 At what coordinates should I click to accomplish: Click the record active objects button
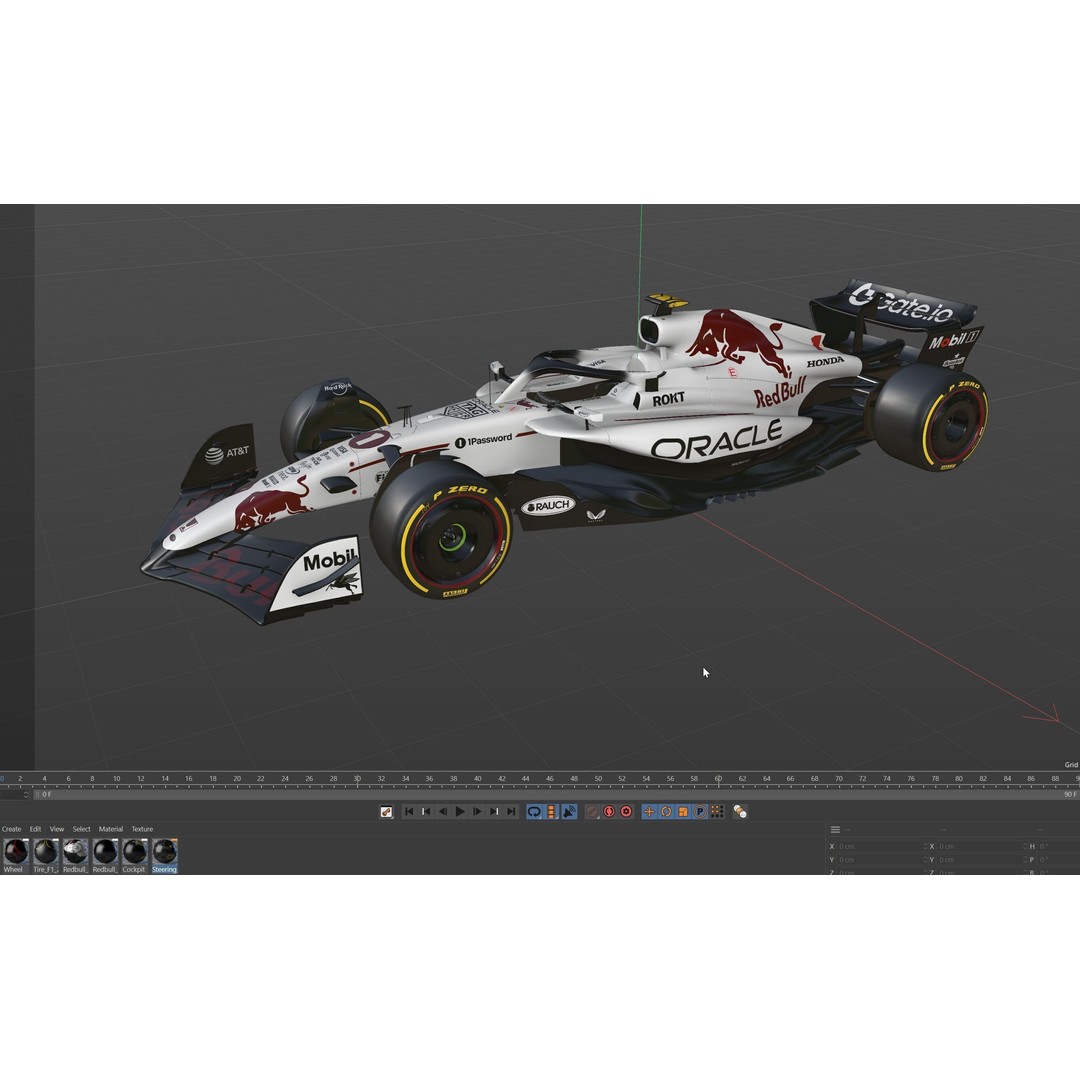[592, 812]
